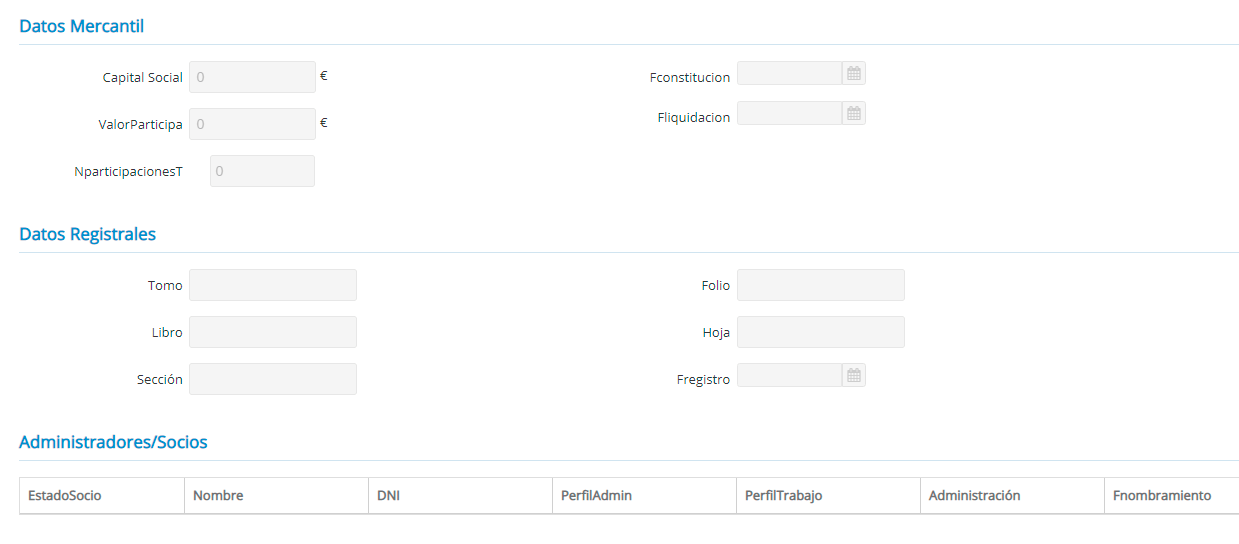Click the DNI column header
Screen dimensions: 1239x544
click(x=389, y=496)
